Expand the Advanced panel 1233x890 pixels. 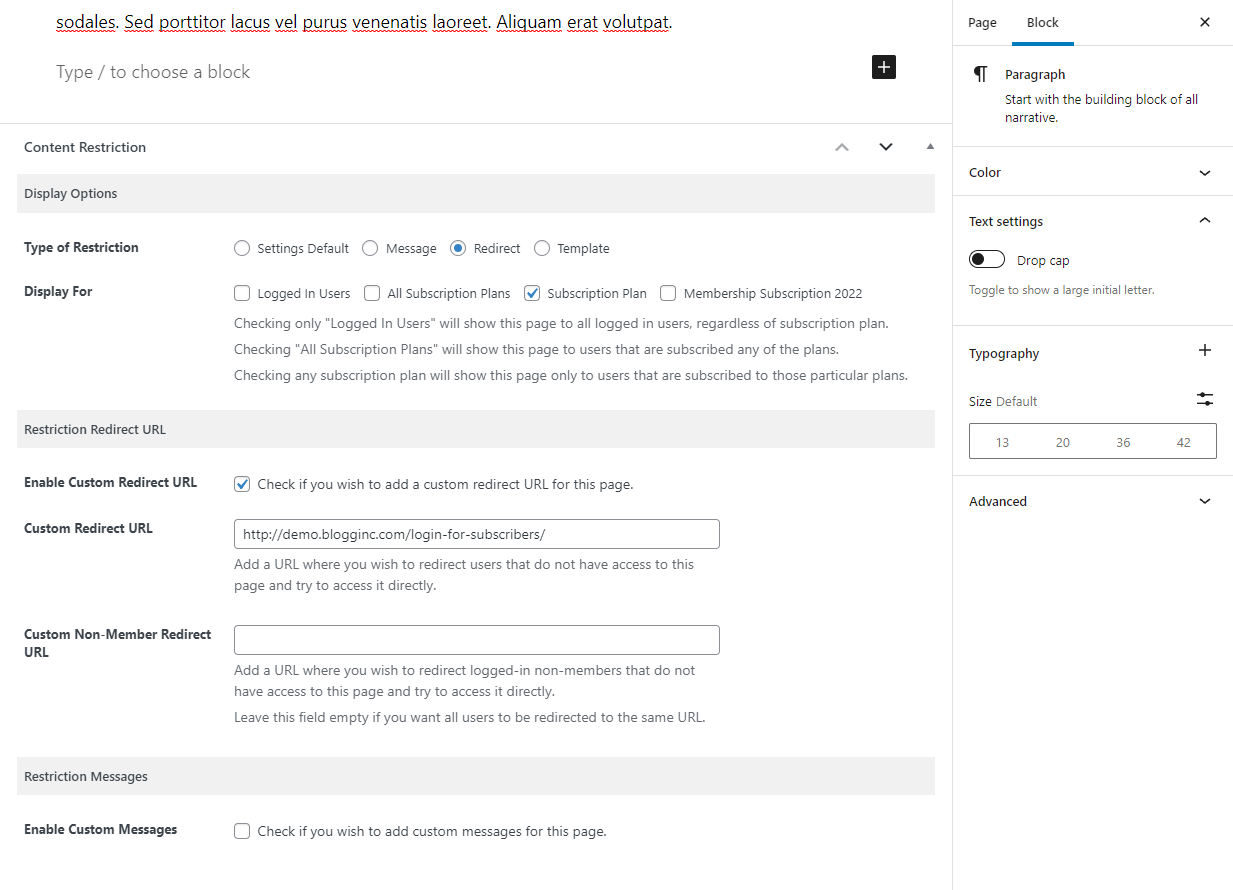[x=1092, y=501]
